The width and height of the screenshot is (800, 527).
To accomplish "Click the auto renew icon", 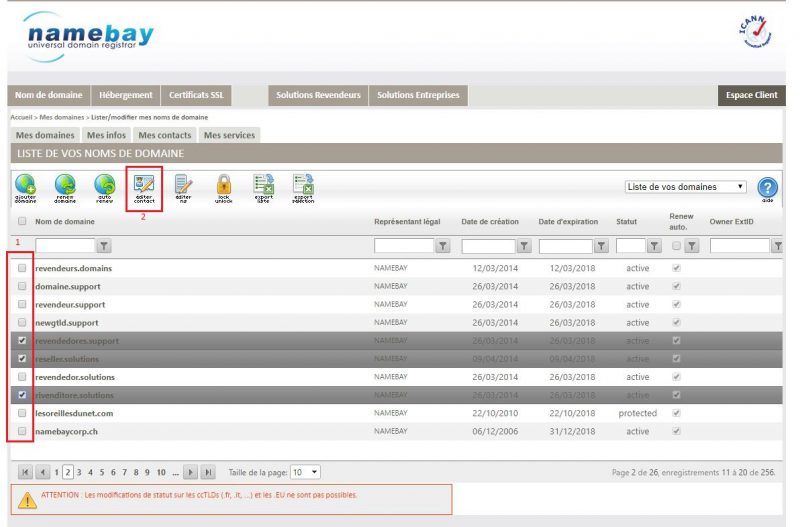I will pyautogui.click(x=105, y=188).
